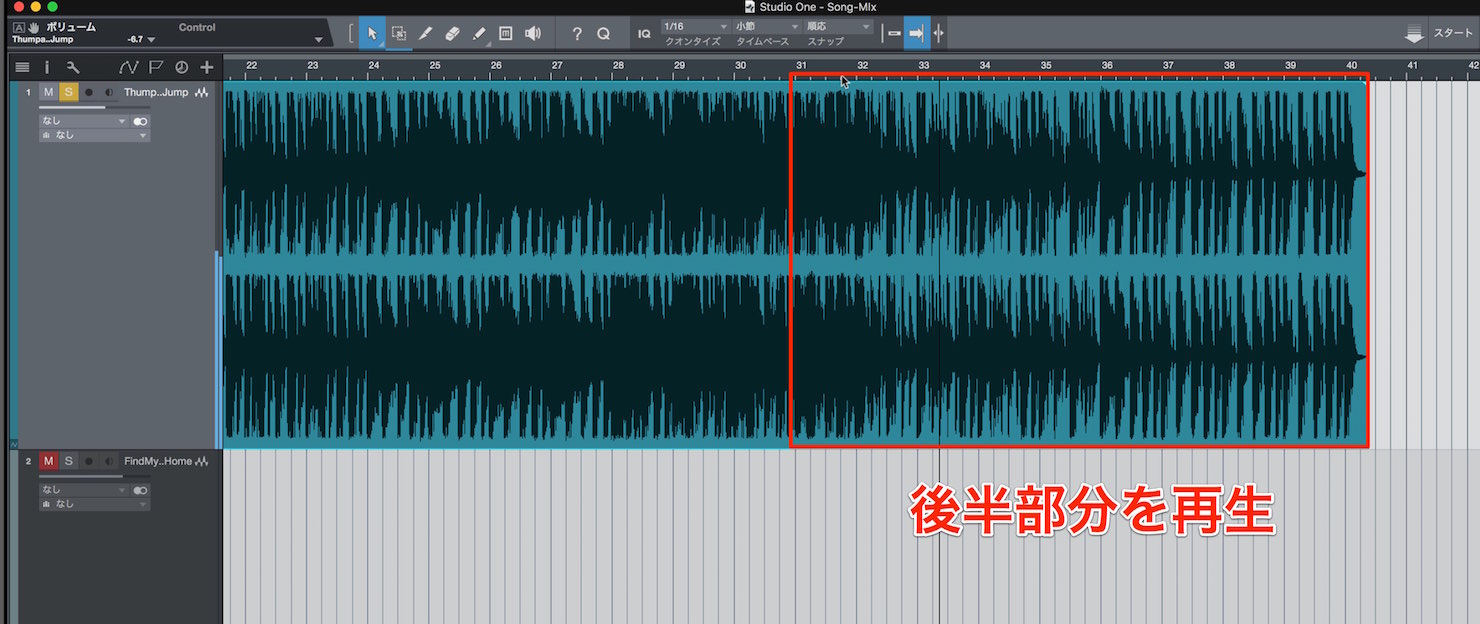Expand the Control panel dropdown arrow

[319, 40]
